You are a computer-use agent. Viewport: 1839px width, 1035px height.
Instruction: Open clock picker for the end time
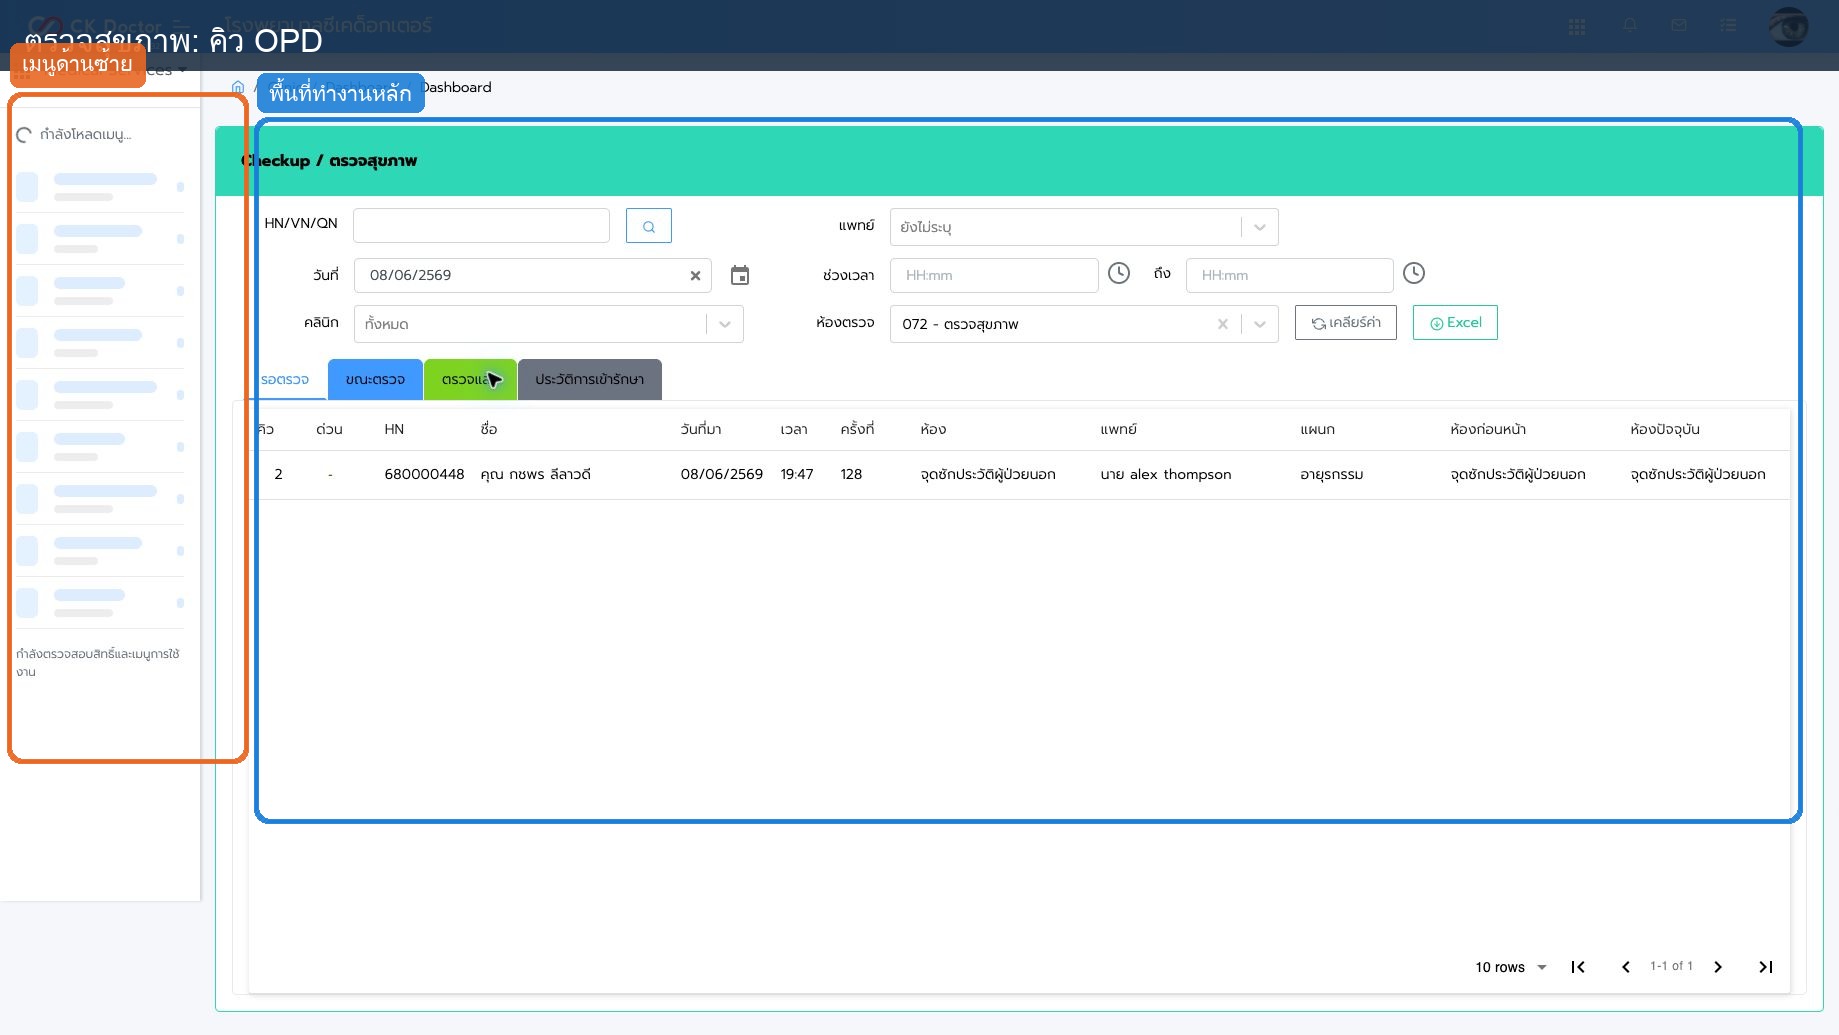tap(1414, 273)
